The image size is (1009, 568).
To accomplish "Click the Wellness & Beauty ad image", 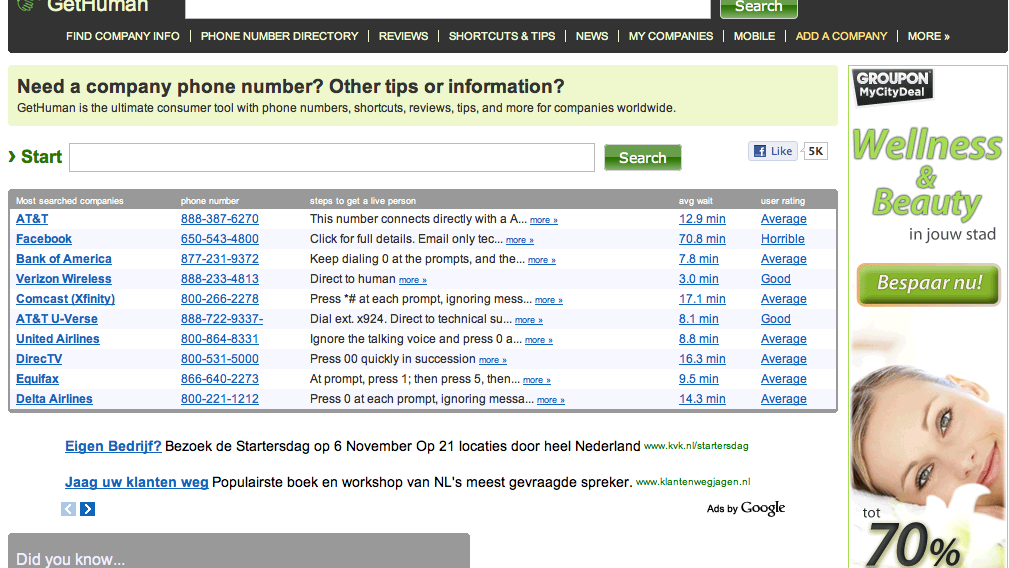I will pyautogui.click(x=927, y=316).
